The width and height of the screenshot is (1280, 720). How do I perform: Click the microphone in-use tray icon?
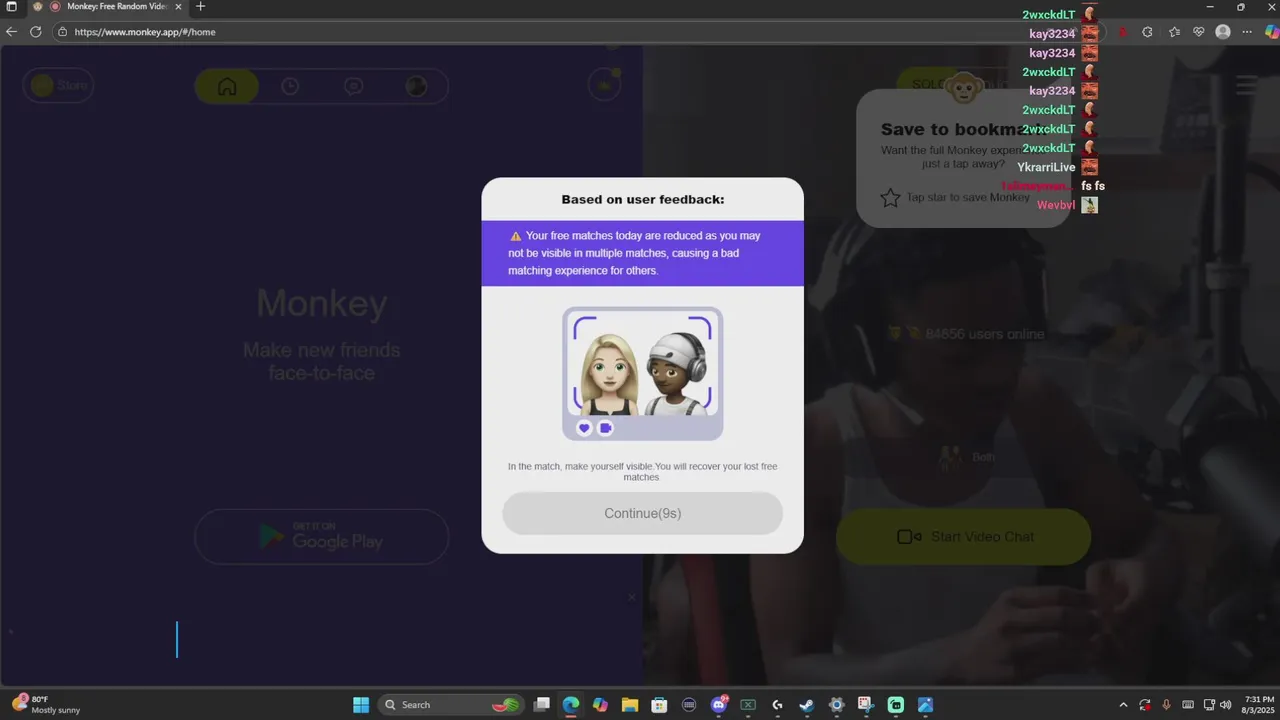tap(1166, 705)
